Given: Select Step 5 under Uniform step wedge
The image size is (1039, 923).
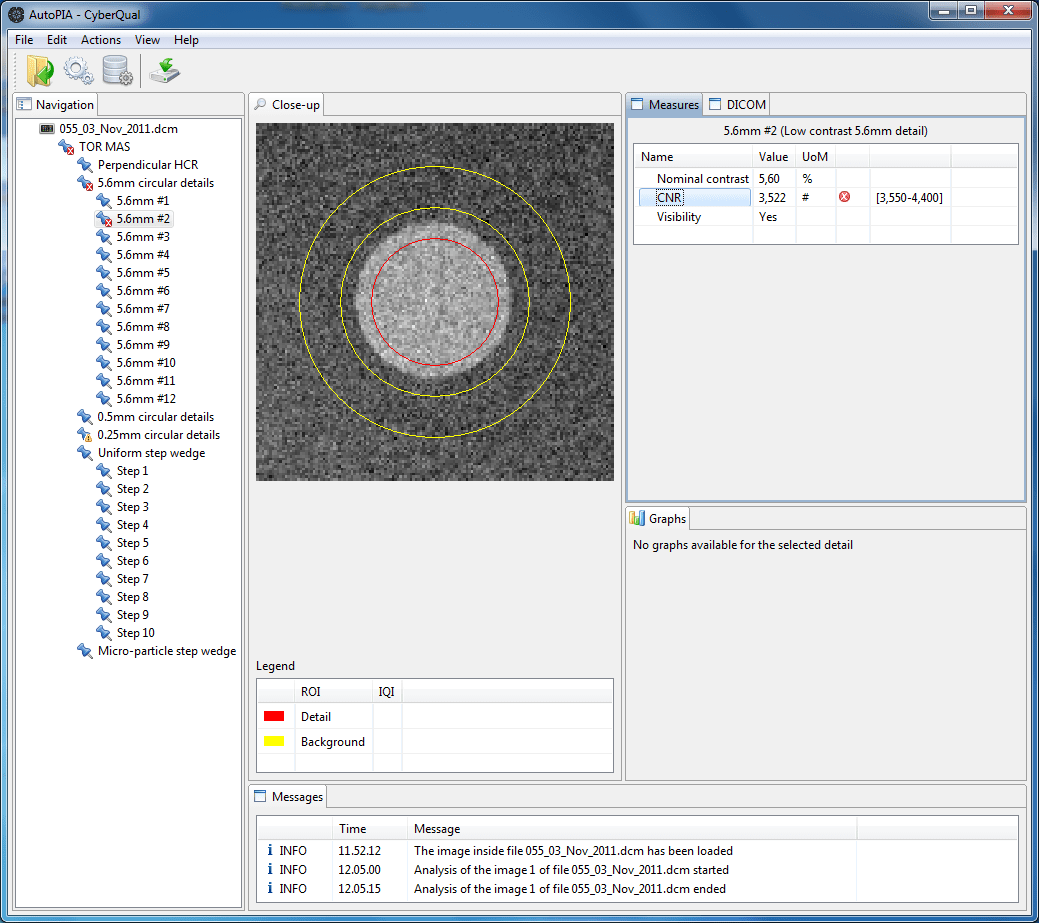Looking at the screenshot, I should (132, 543).
